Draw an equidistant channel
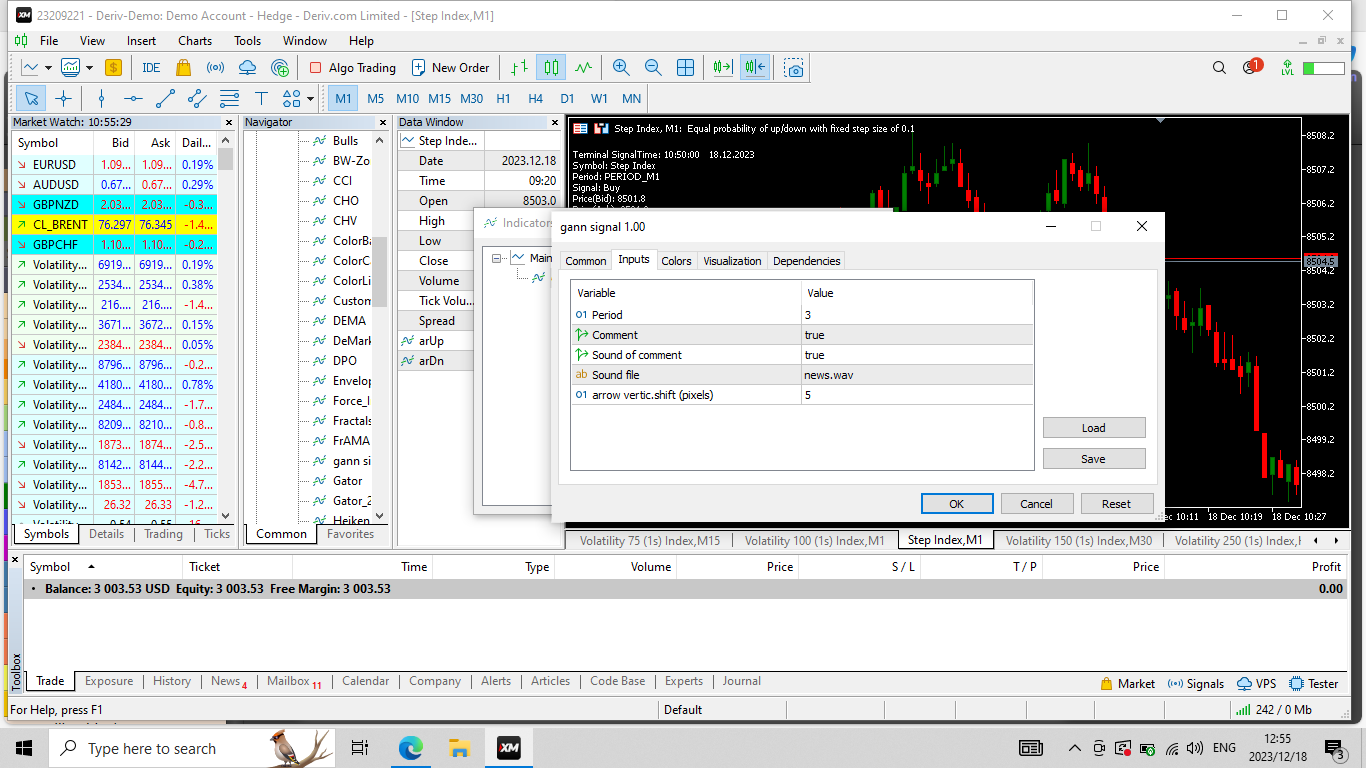The height and width of the screenshot is (768, 1366). tap(197, 98)
